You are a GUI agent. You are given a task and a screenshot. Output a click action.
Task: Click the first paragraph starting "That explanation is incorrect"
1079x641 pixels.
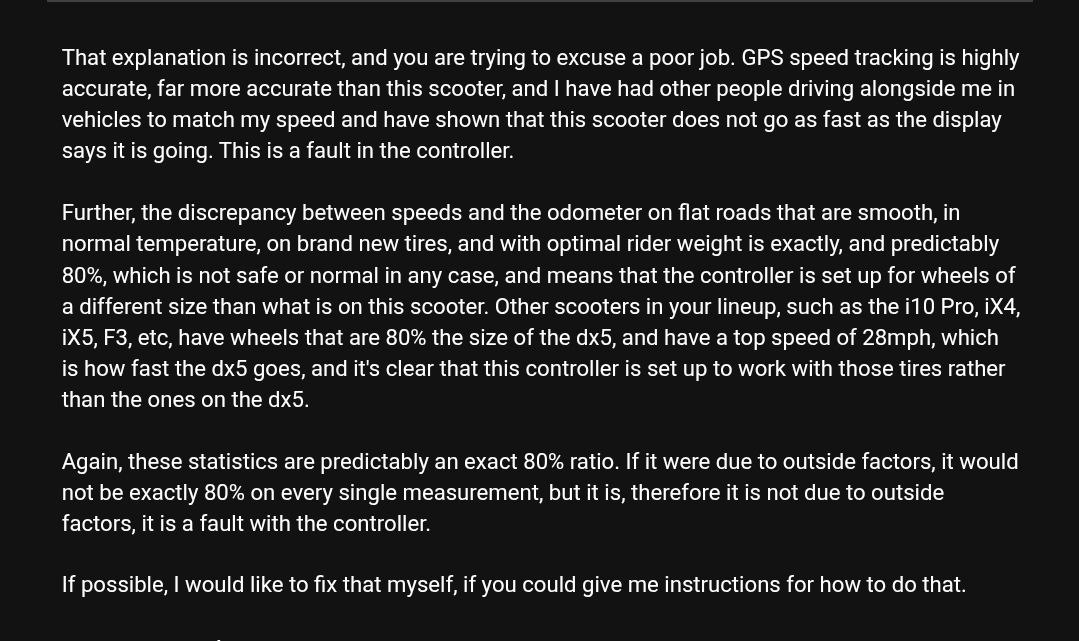click(540, 104)
